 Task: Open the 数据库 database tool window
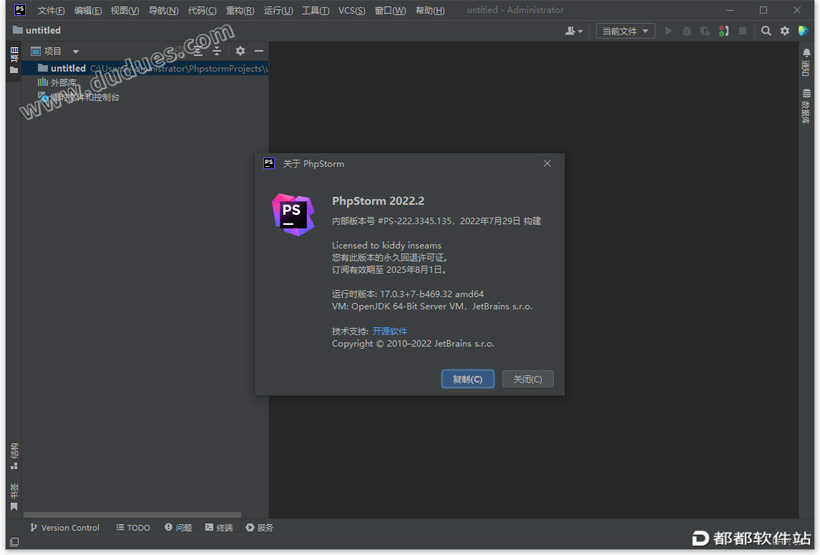(806, 106)
